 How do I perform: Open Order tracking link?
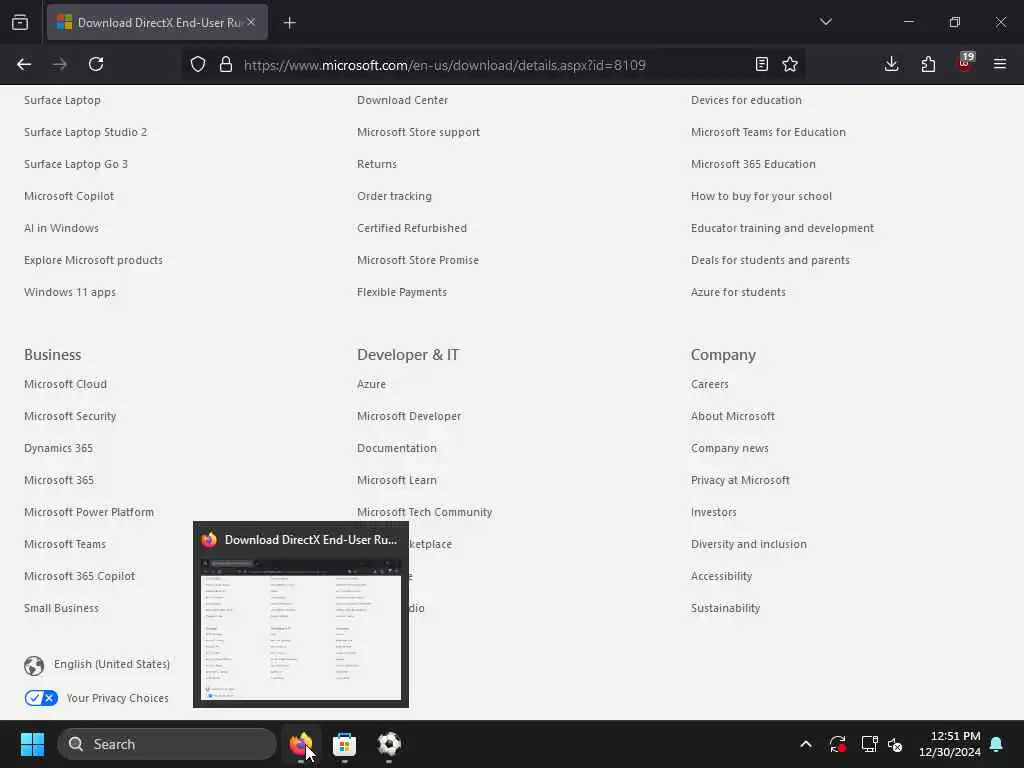coord(394,196)
